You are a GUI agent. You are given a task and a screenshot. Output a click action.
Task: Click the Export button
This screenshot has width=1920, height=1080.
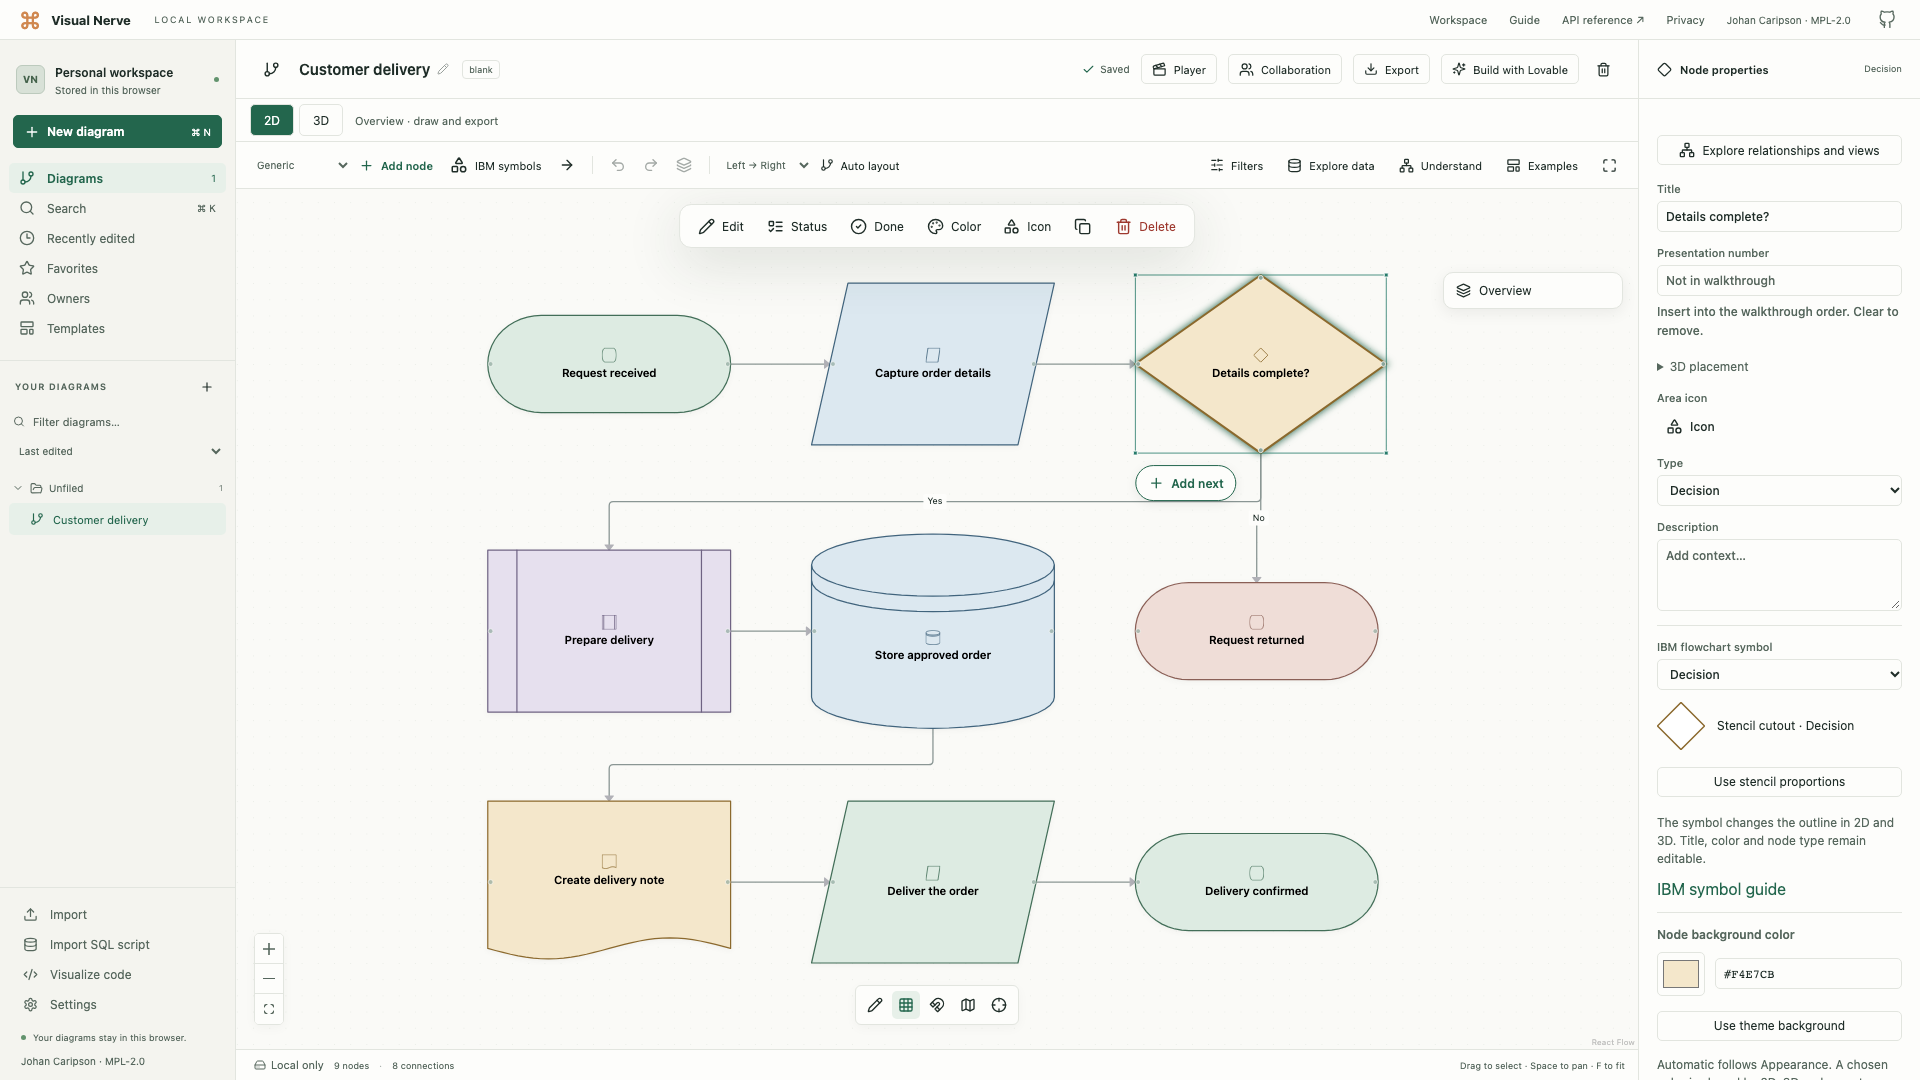1391,70
